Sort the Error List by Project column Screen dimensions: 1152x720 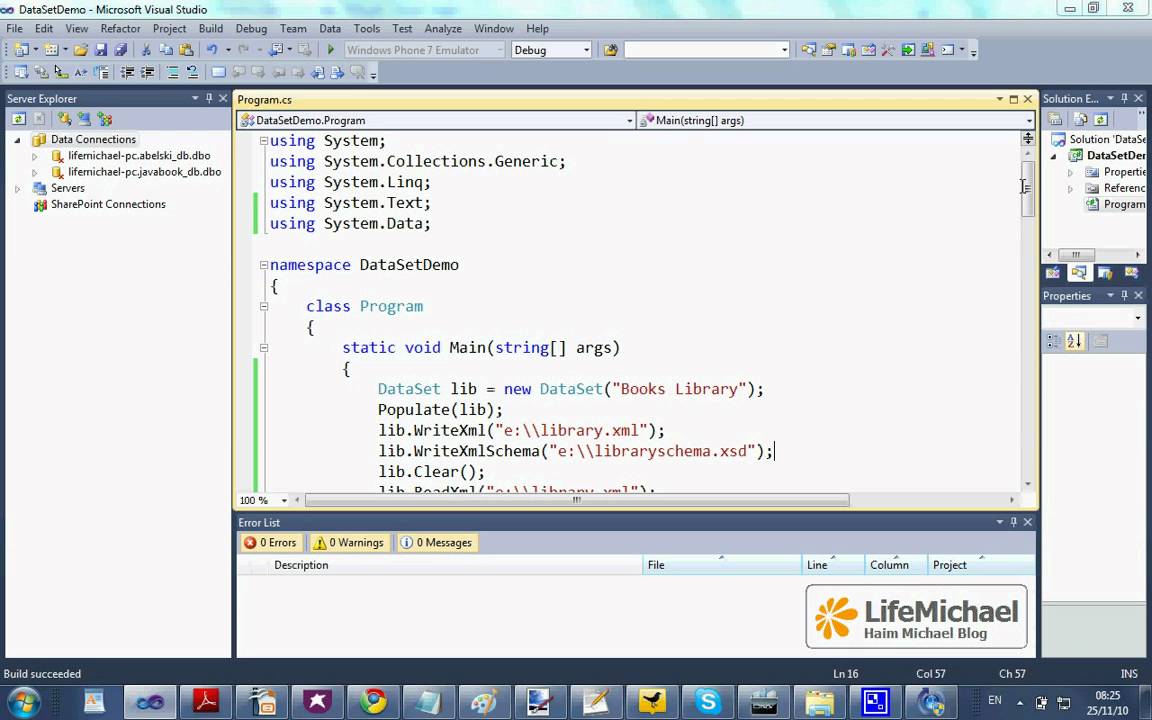[x=980, y=565]
